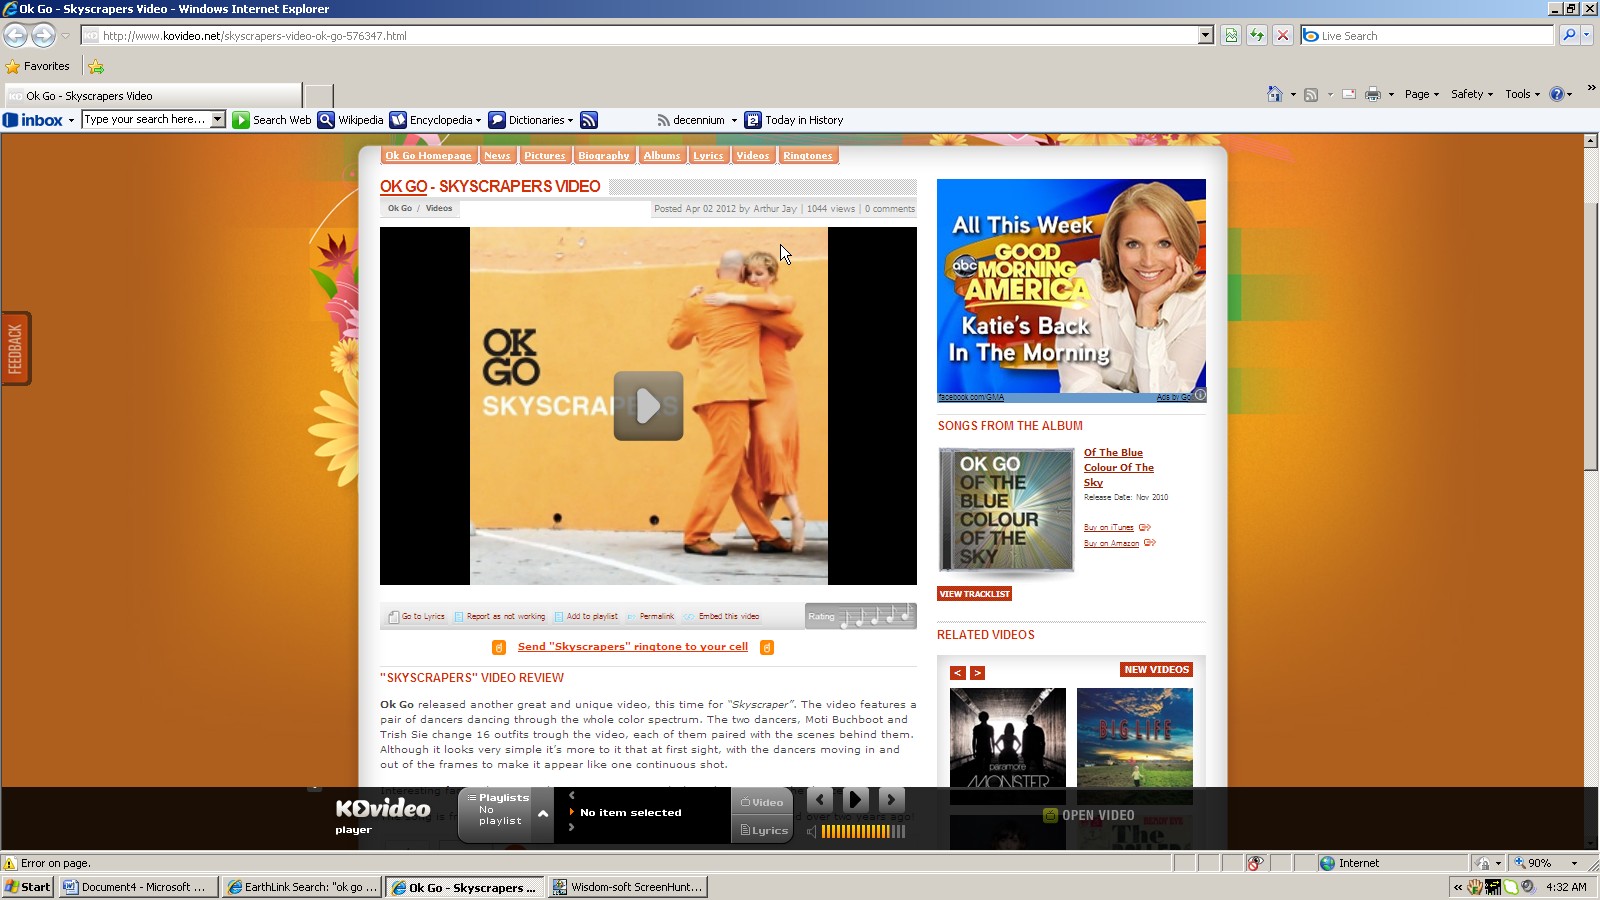Image resolution: width=1600 pixels, height=900 pixels.
Task: Go forward with the browser Forward arrow
Action: point(43,35)
